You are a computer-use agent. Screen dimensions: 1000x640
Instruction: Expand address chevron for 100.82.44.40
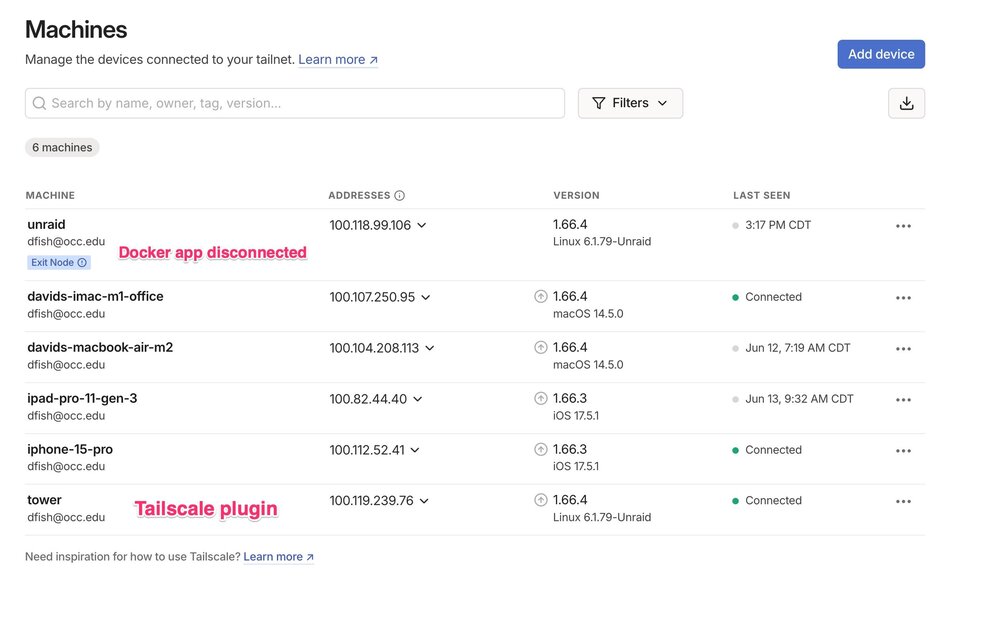[x=418, y=399]
